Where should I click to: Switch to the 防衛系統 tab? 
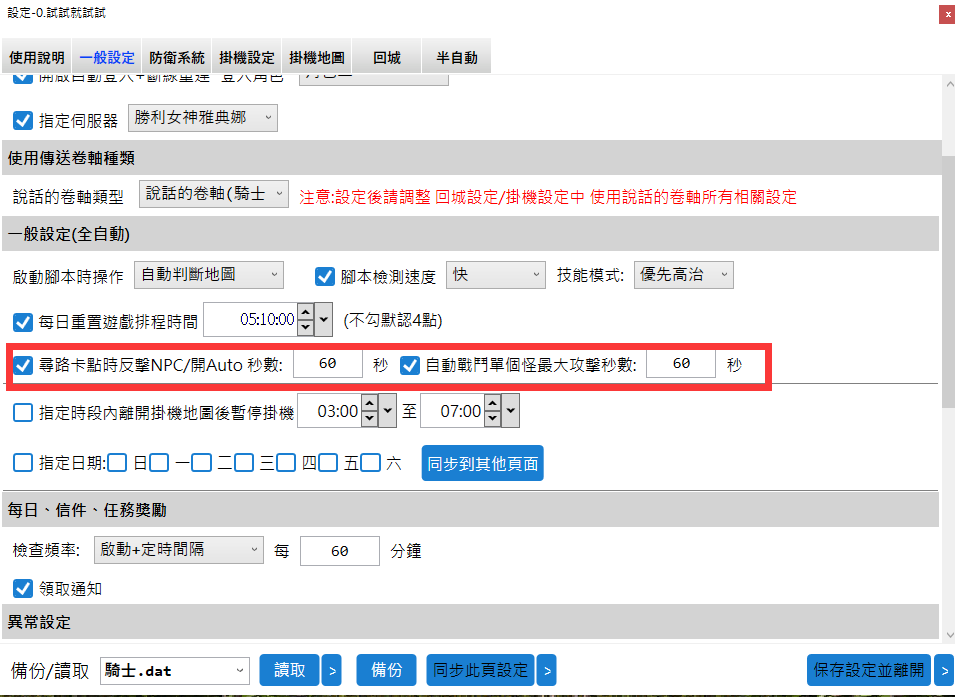(177, 58)
